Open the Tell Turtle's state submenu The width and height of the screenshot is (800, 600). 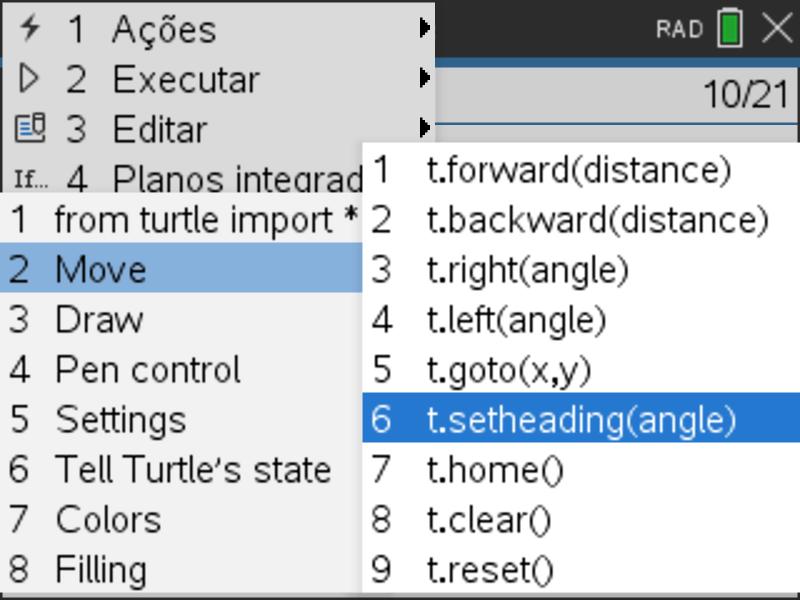[x=181, y=469]
